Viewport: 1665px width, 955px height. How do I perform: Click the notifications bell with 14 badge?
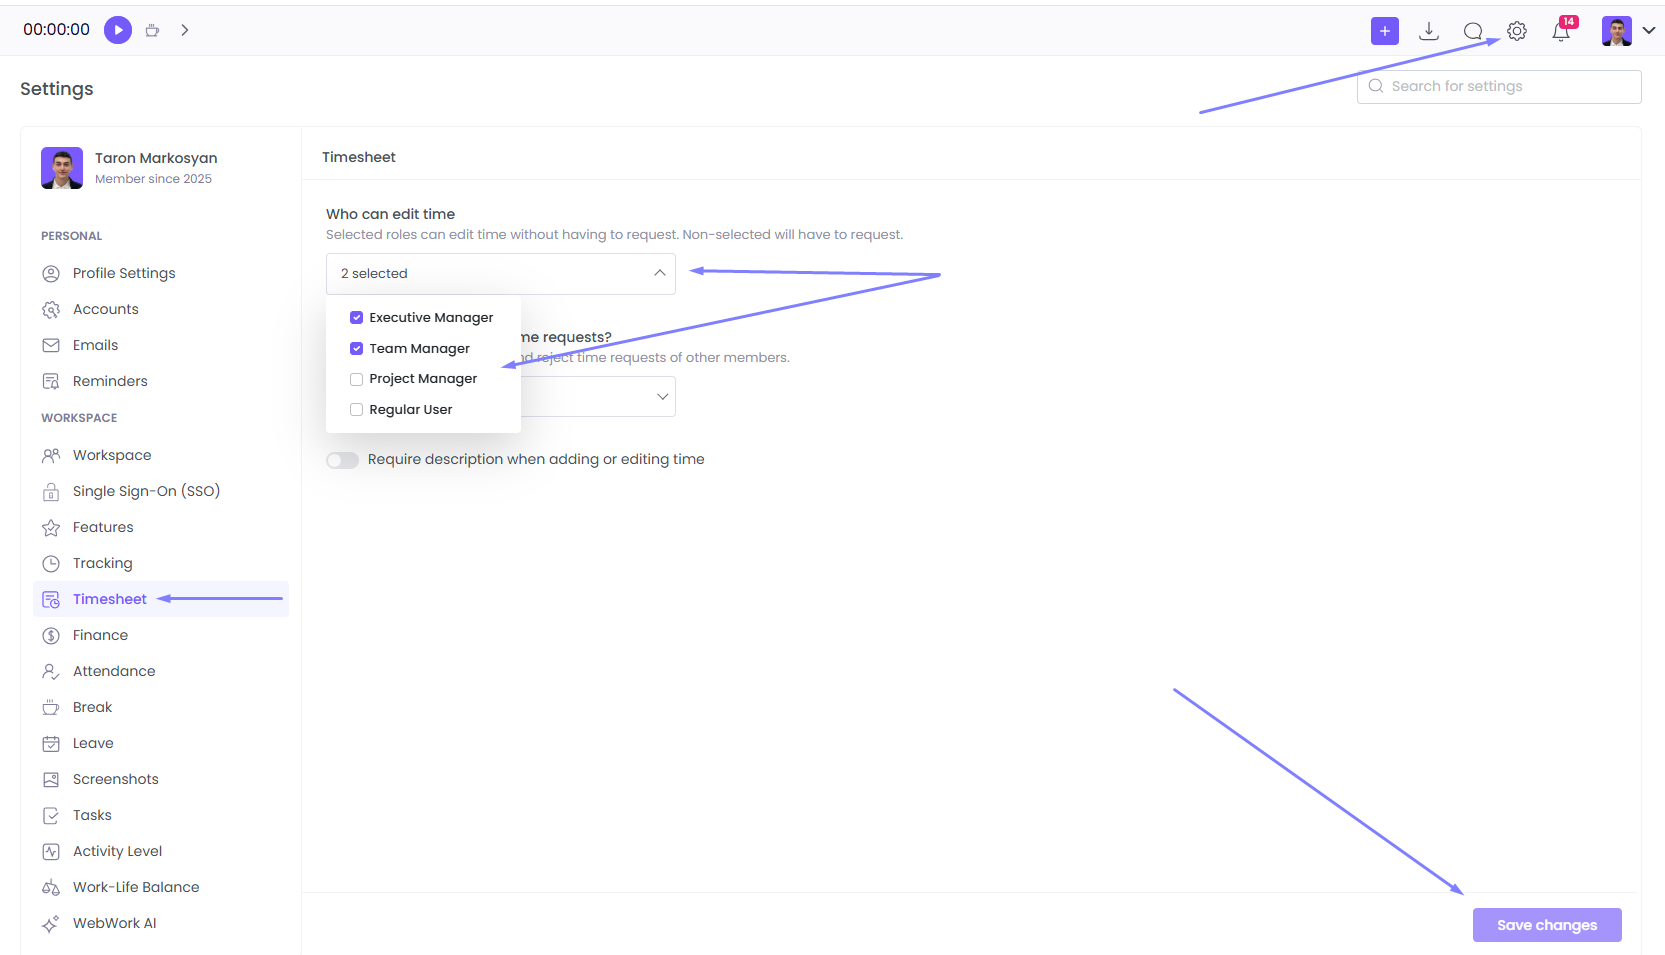tap(1560, 31)
